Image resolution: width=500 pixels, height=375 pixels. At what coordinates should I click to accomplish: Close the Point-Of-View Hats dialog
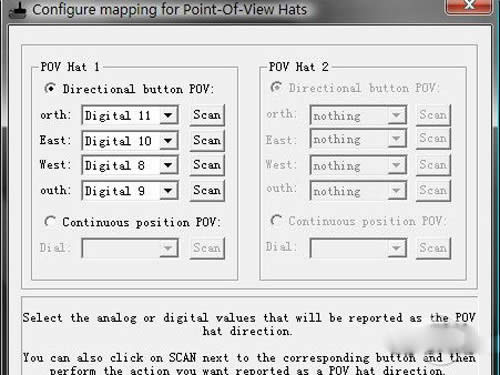click(x=469, y=6)
